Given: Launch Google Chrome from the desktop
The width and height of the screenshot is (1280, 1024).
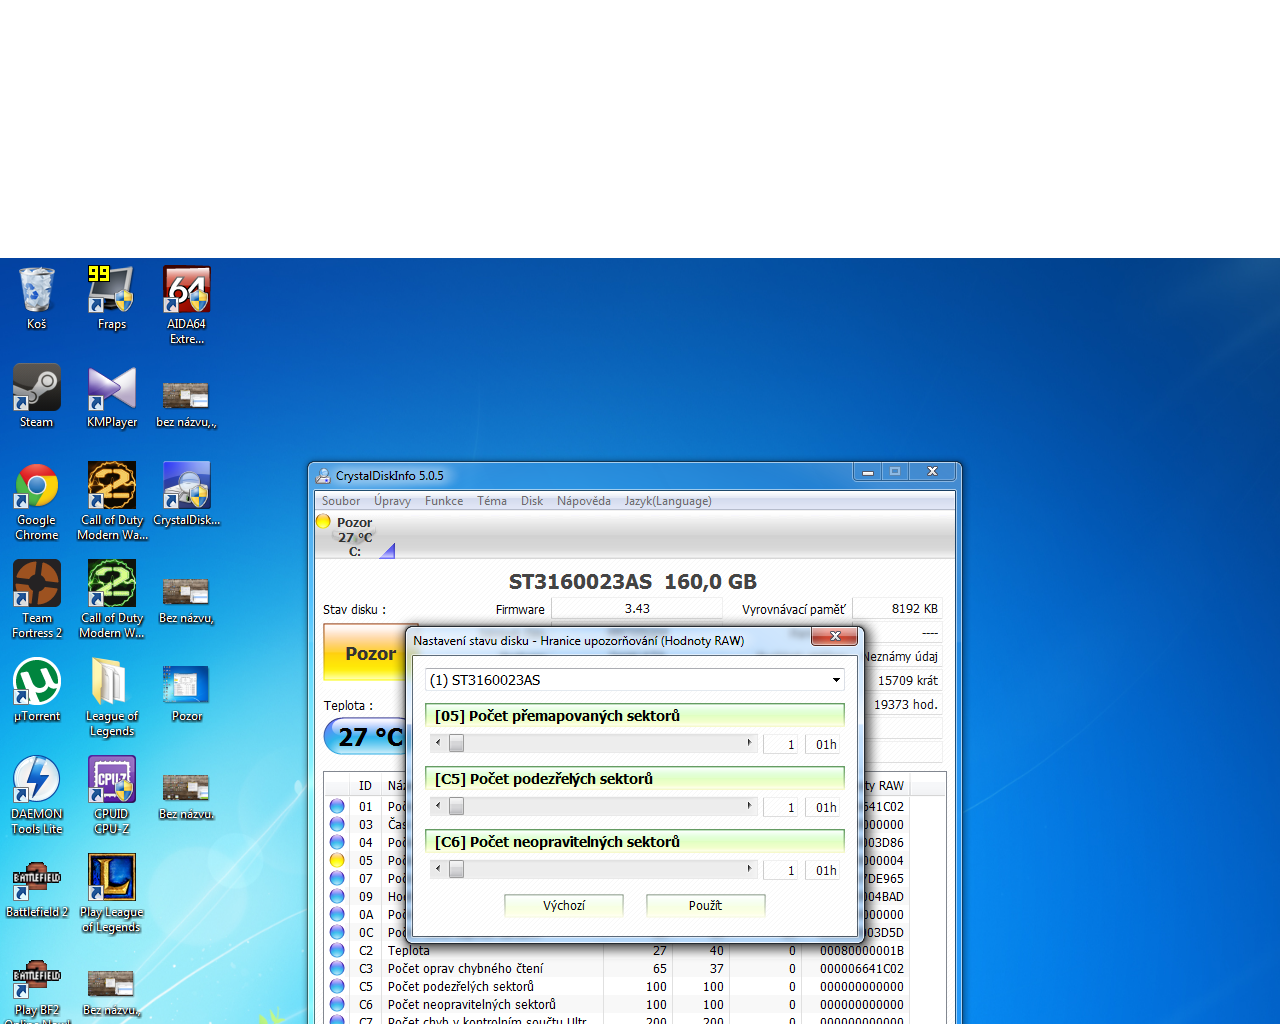Looking at the screenshot, I should pos(37,501).
